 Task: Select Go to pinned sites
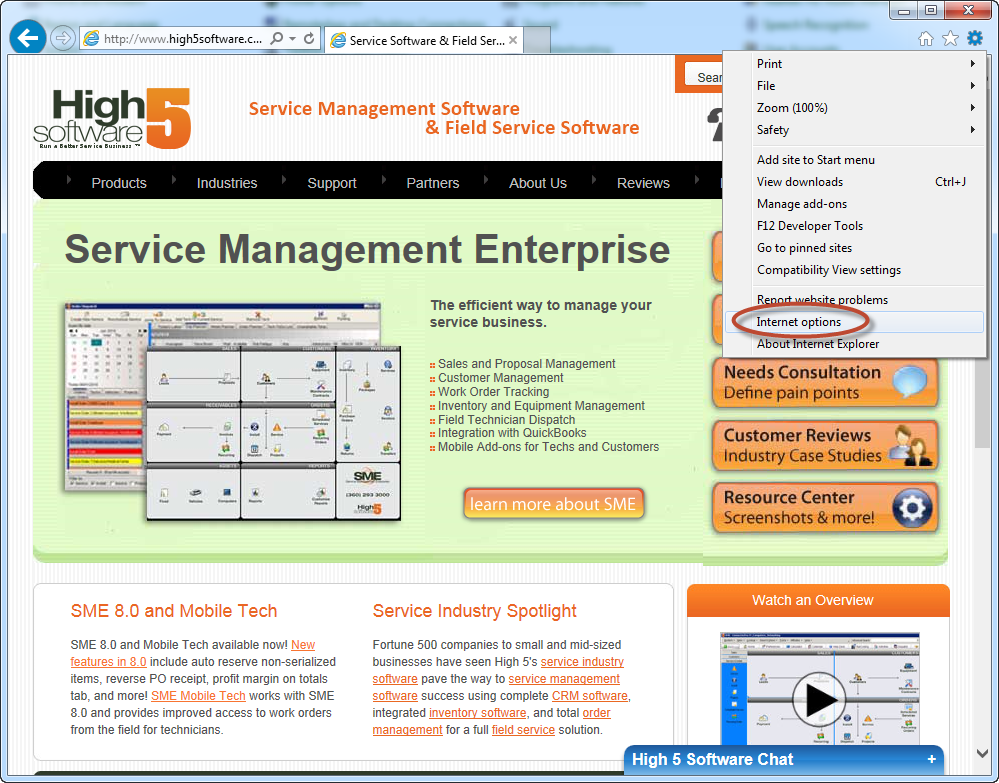pyautogui.click(x=855, y=248)
